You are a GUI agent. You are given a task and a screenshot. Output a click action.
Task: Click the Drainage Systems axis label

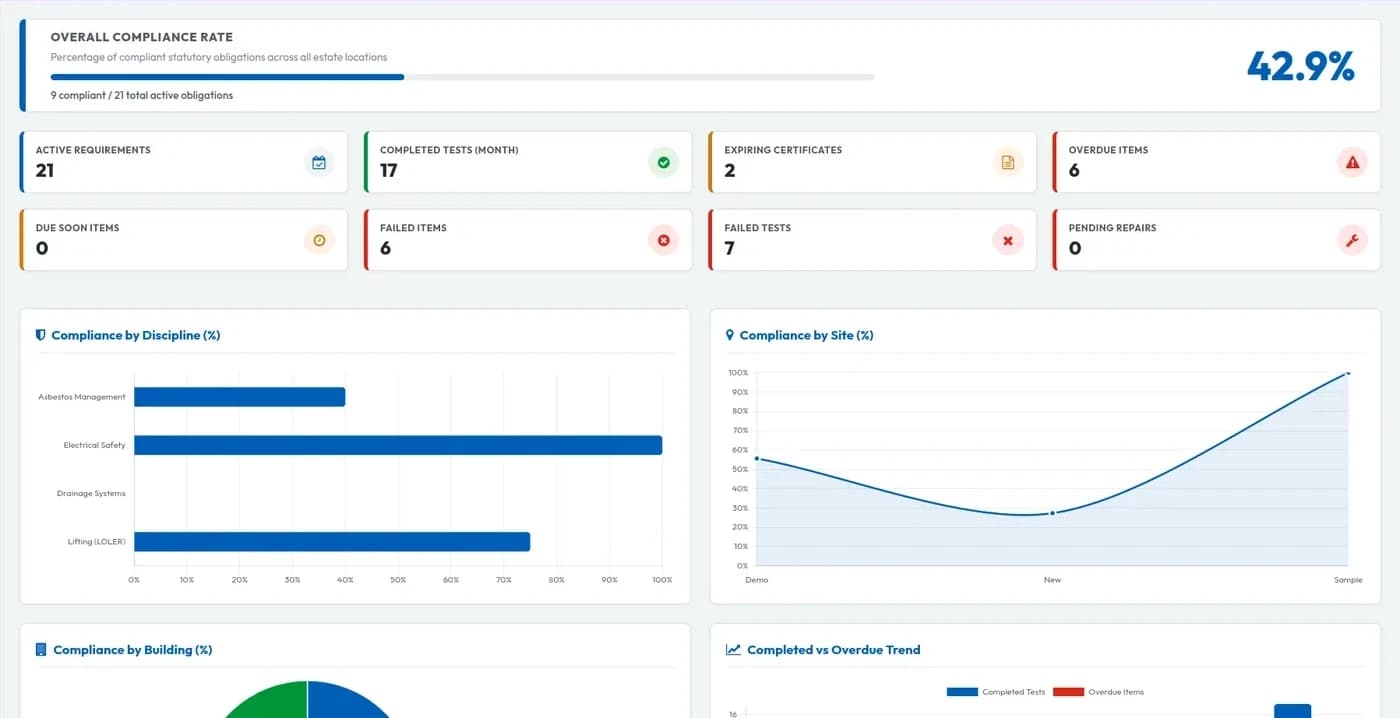(x=91, y=494)
